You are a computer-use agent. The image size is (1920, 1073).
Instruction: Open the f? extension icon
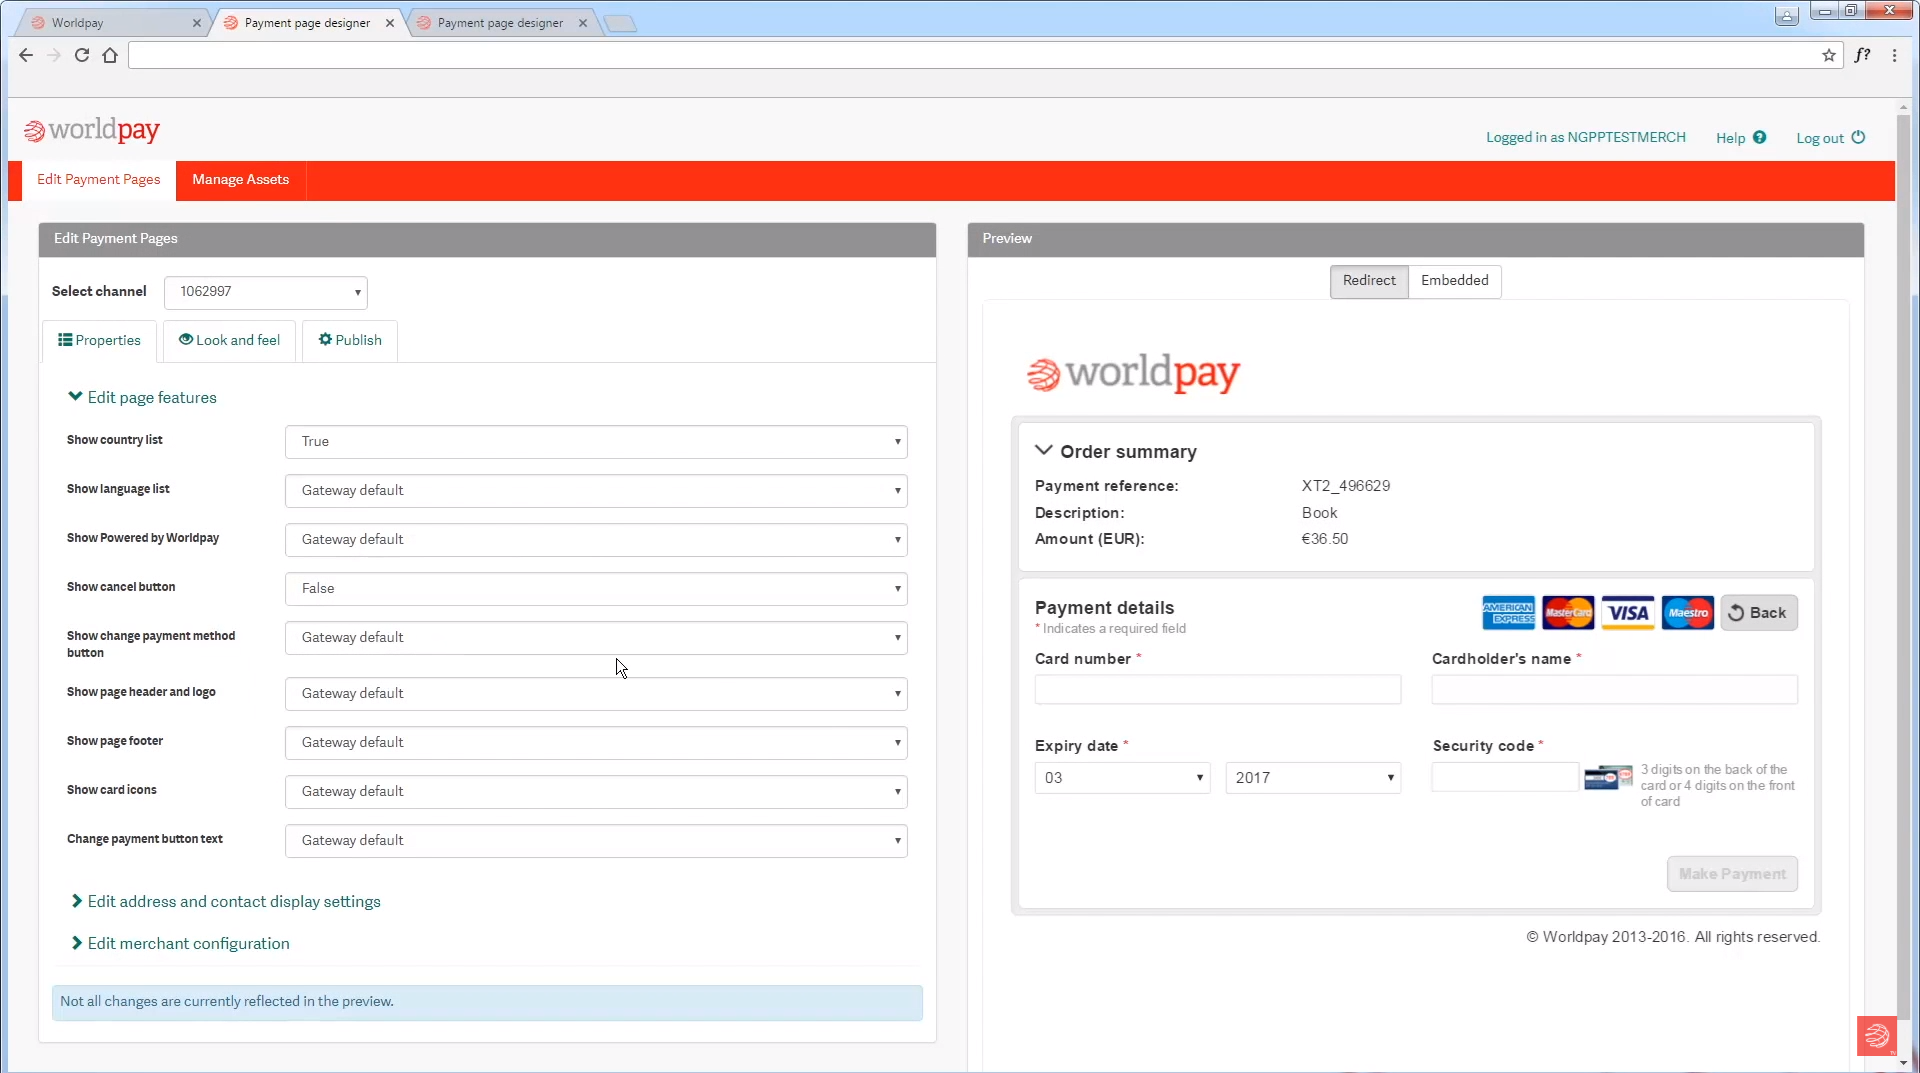(1862, 55)
